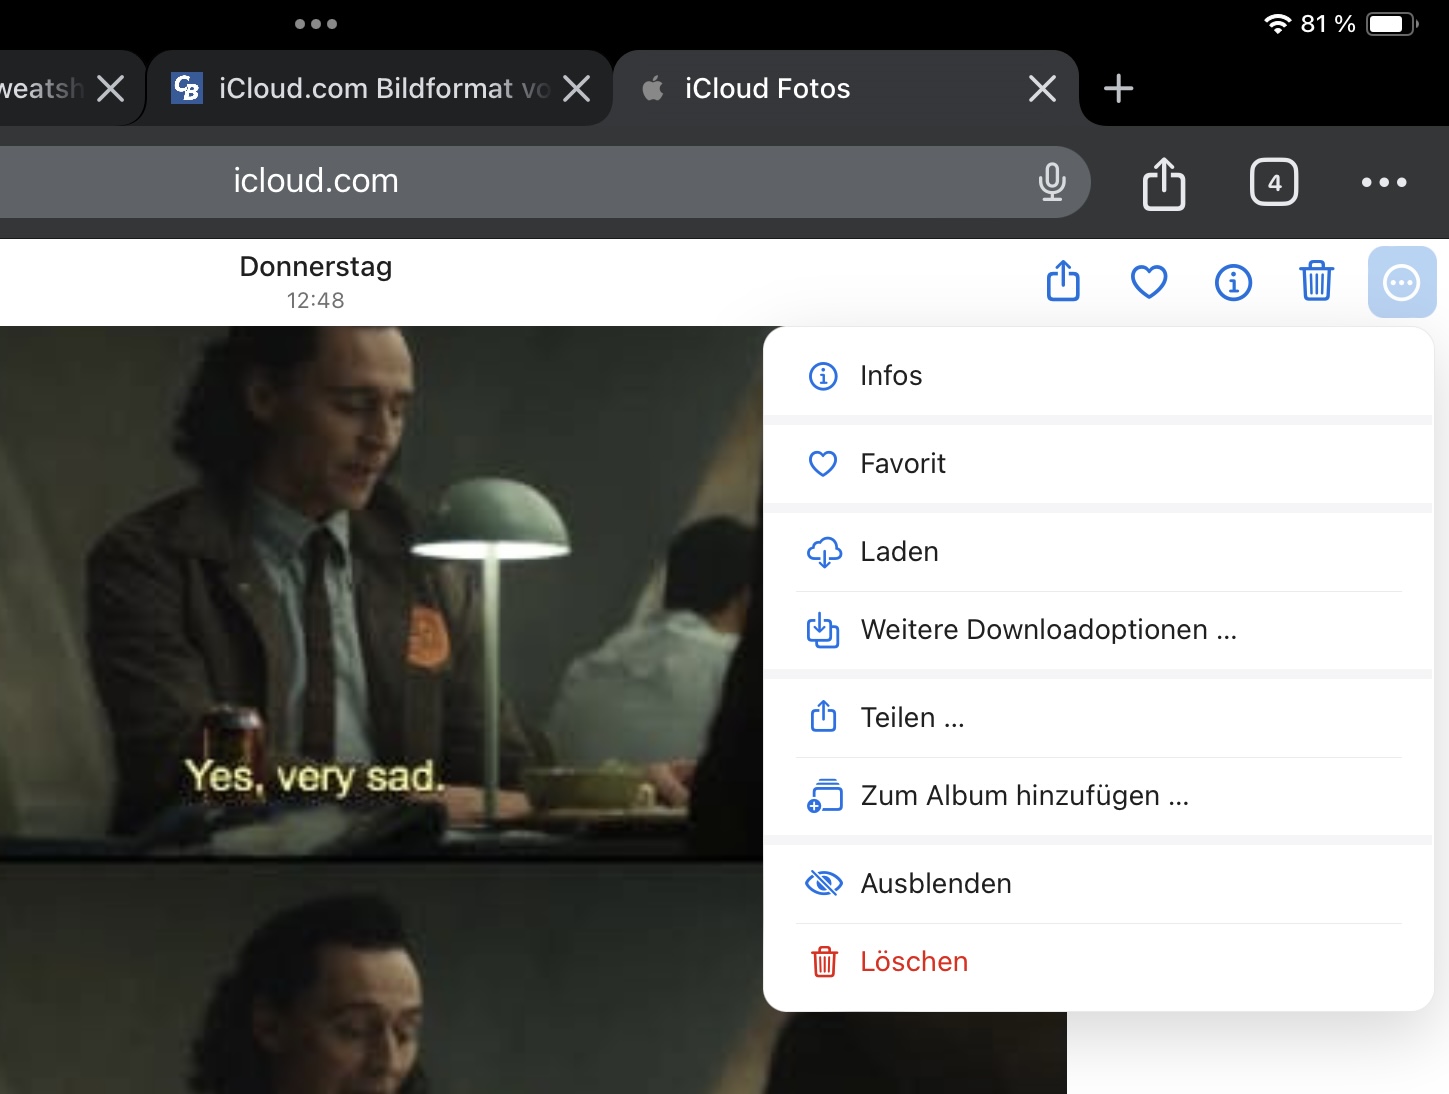Click the share icon beside Teilen
Image resolution: width=1449 pixels, height=1094 pixels.
pos(823,716)
